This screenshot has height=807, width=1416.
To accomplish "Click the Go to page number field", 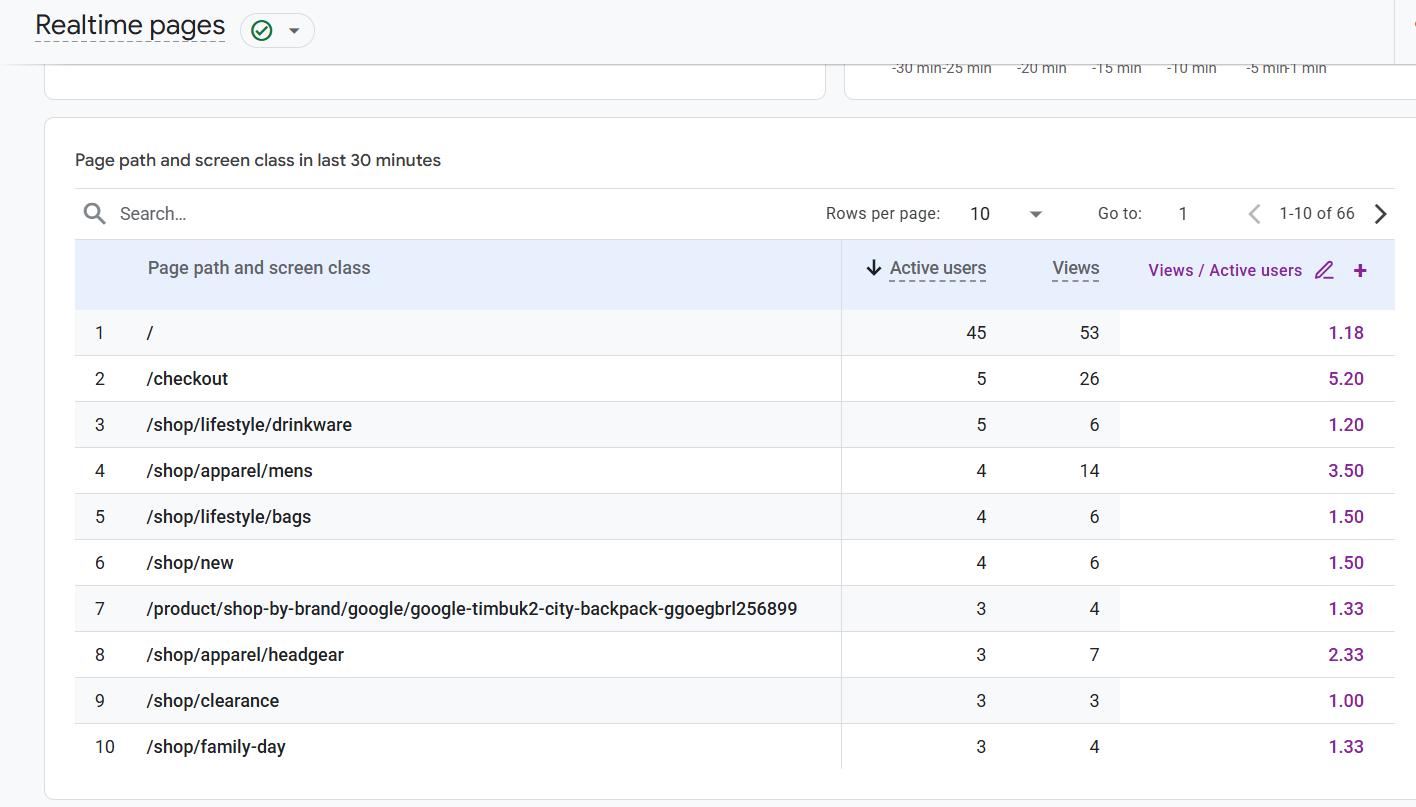I will click(x=1183, y=214).
